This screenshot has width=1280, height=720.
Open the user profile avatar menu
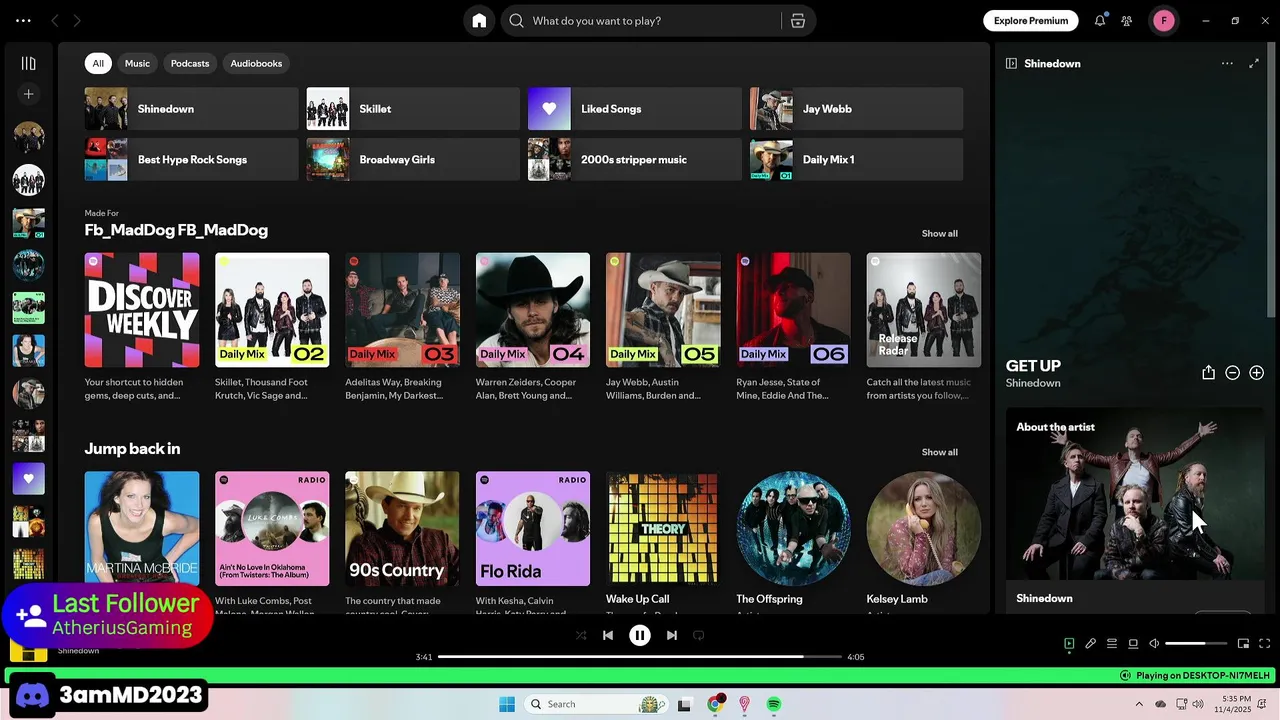click(x=1164, y=20)
